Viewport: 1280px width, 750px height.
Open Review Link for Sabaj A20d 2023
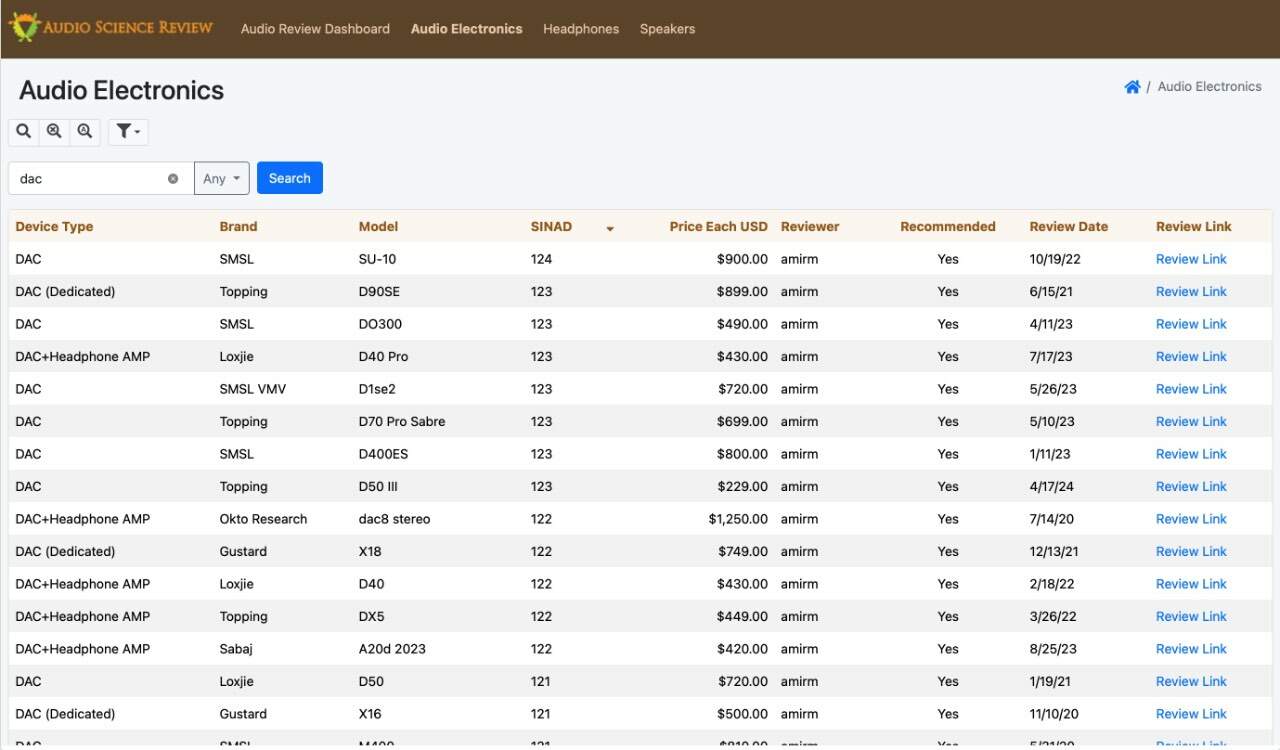point(1191,649)
